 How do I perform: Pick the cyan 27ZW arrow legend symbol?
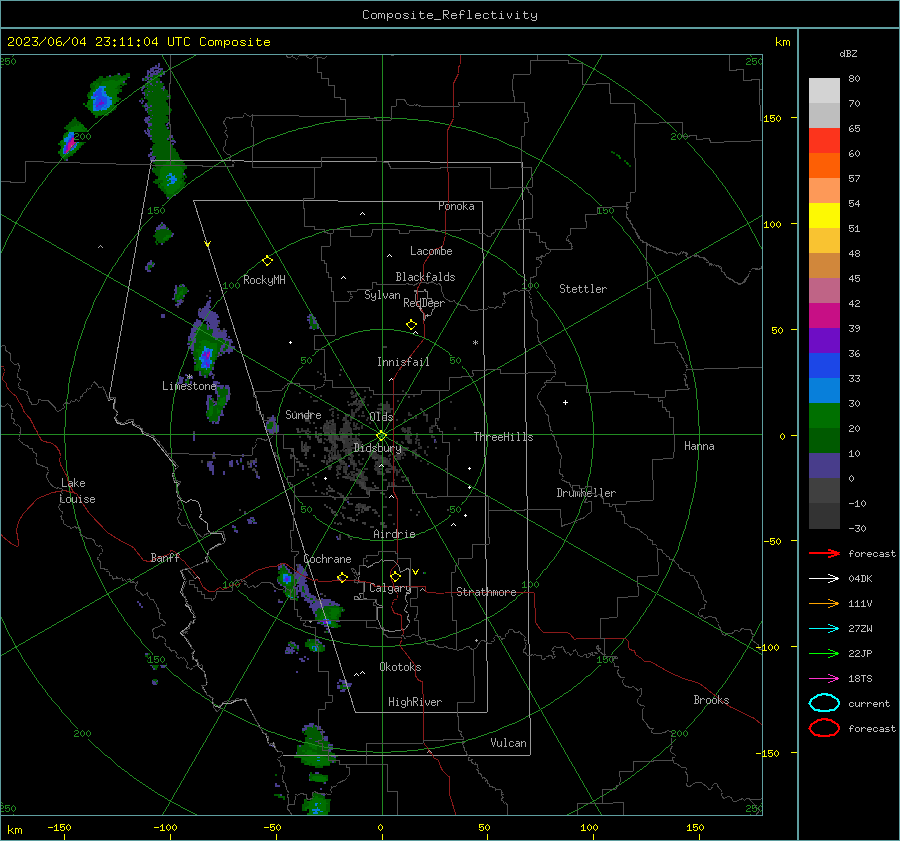[x=824, y=629]
